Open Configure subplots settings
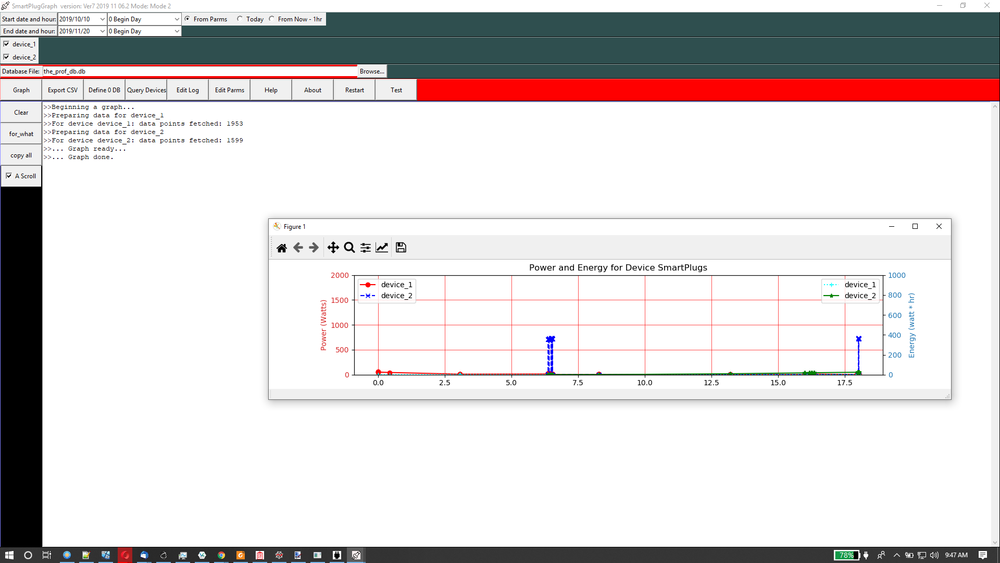1000x563 pixels. (366, 248)
